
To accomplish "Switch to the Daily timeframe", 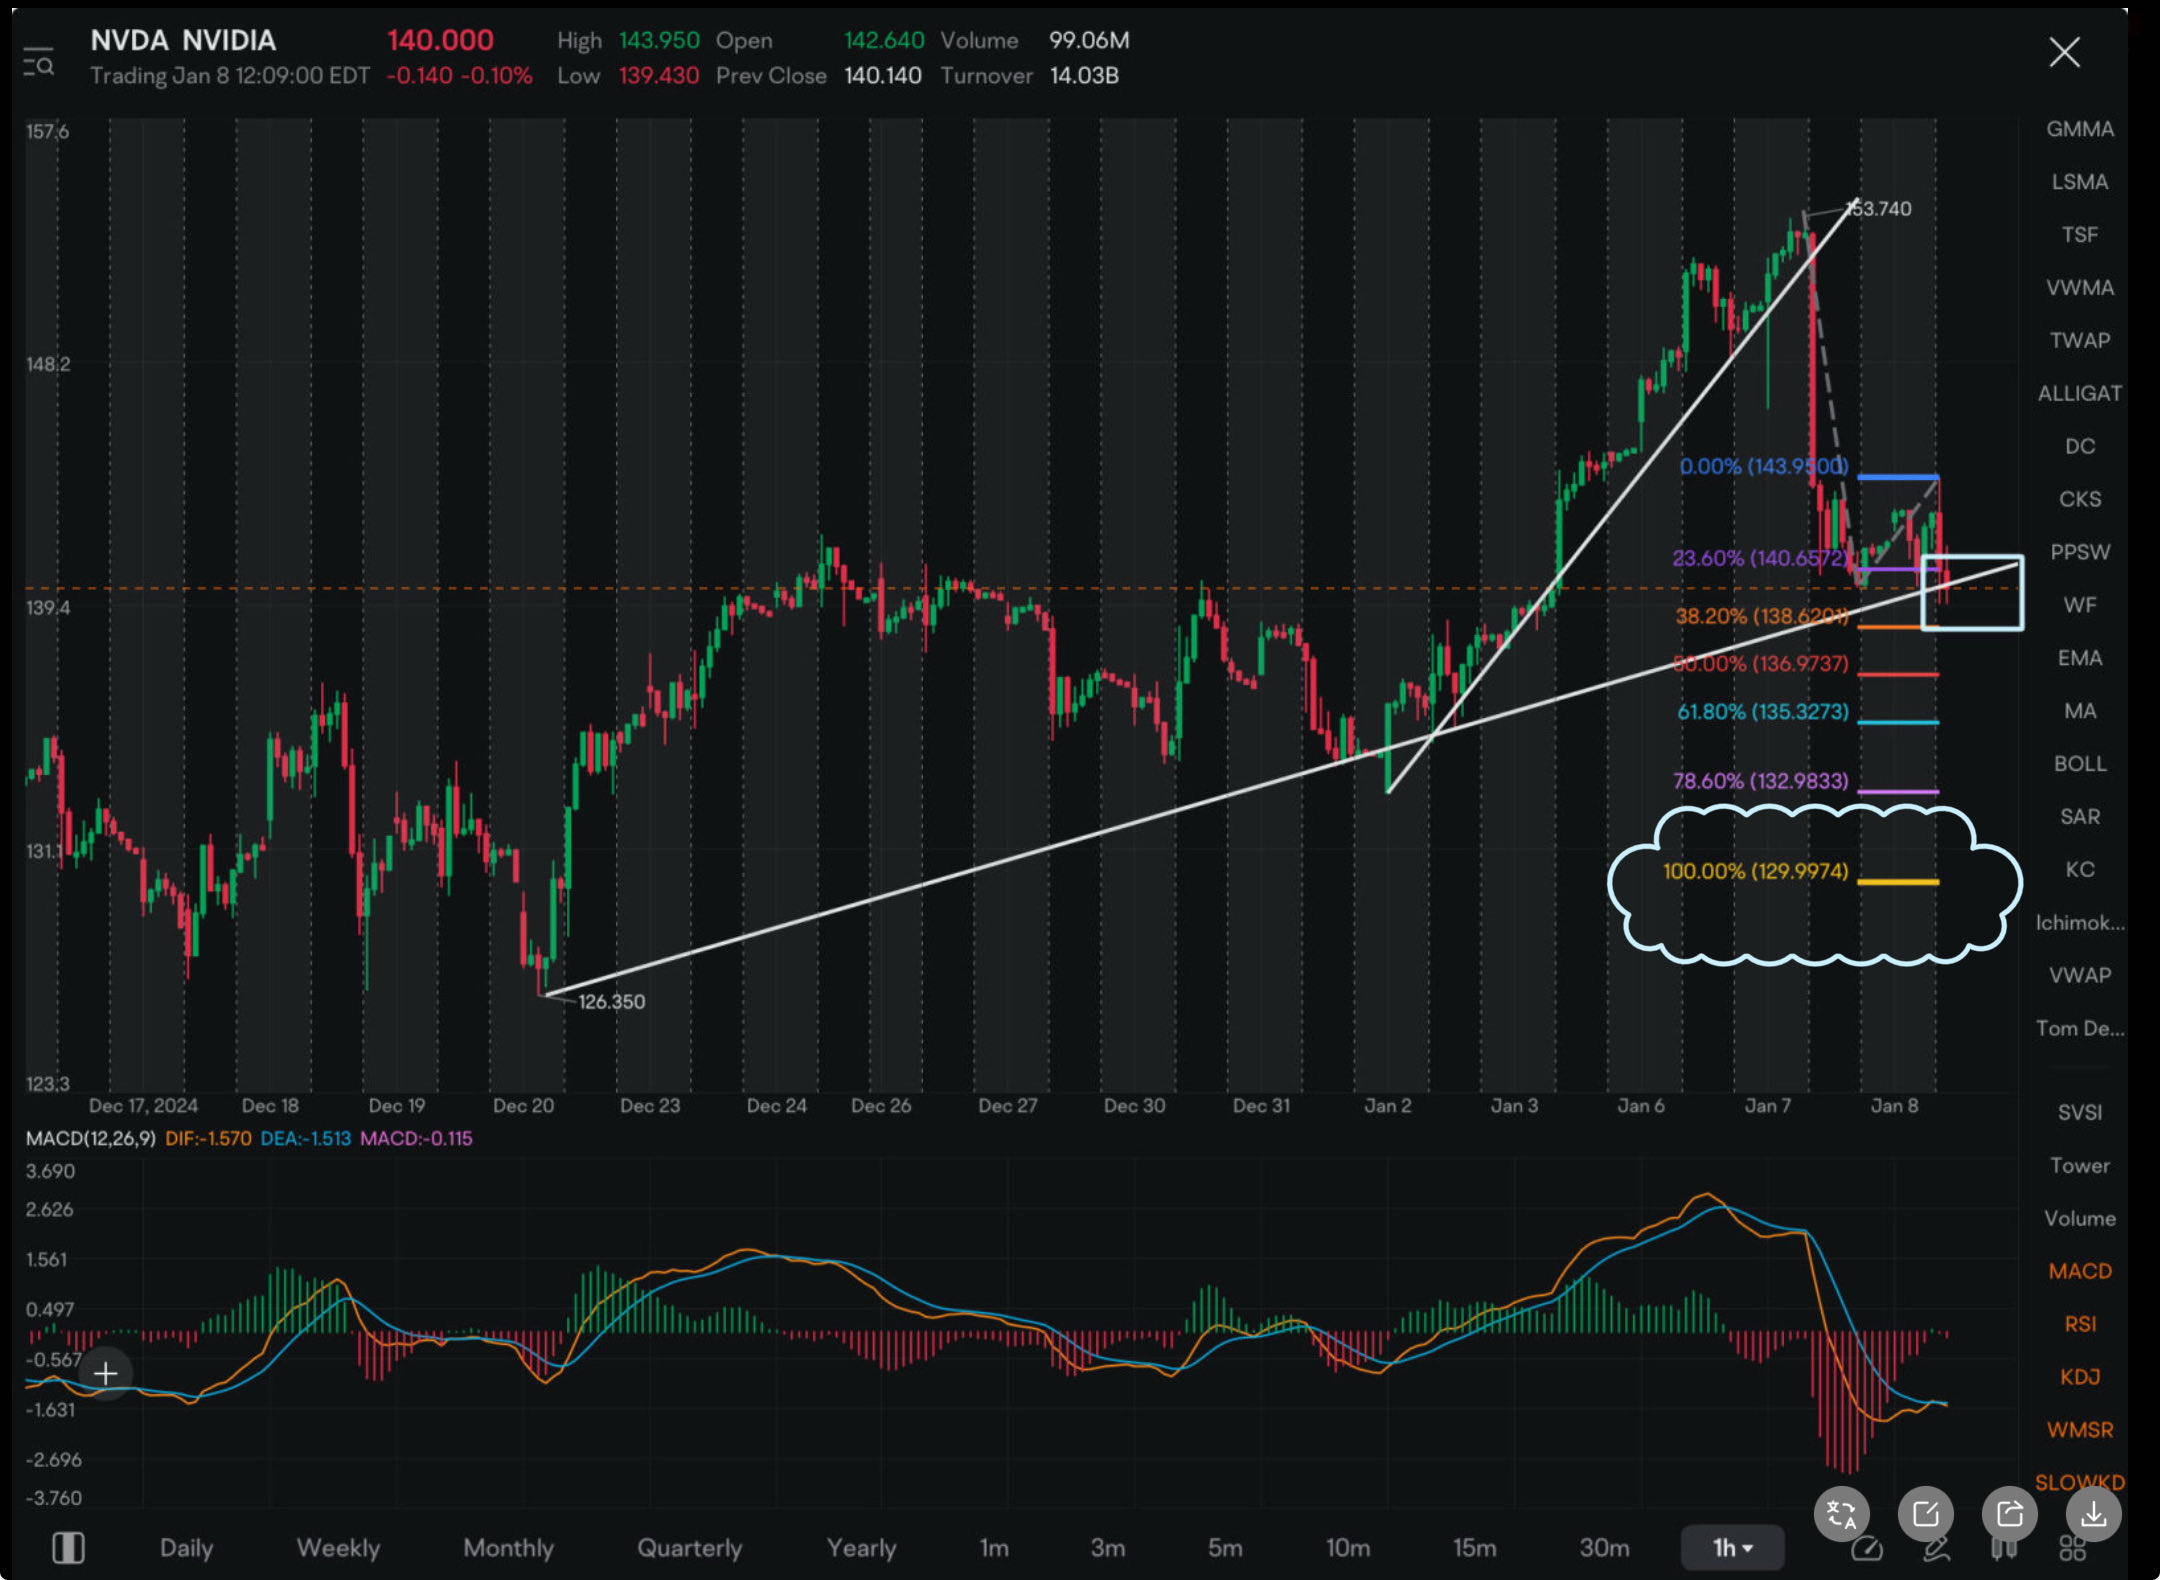I will 187,1548.
